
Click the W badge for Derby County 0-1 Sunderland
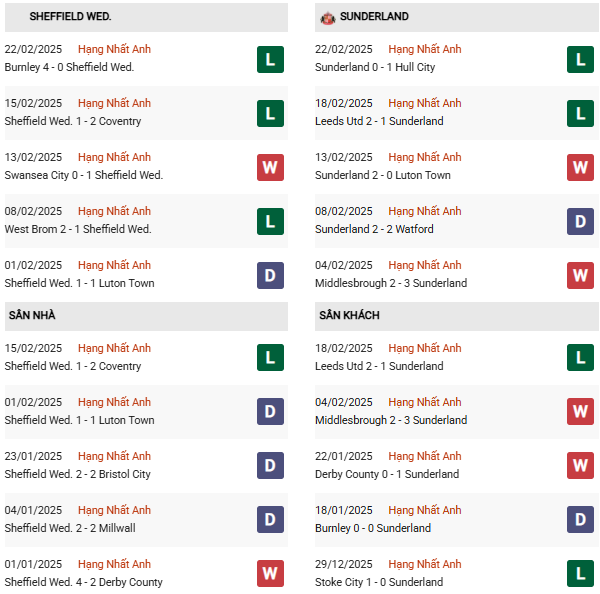pyautogui.click(x=580, y=466)
